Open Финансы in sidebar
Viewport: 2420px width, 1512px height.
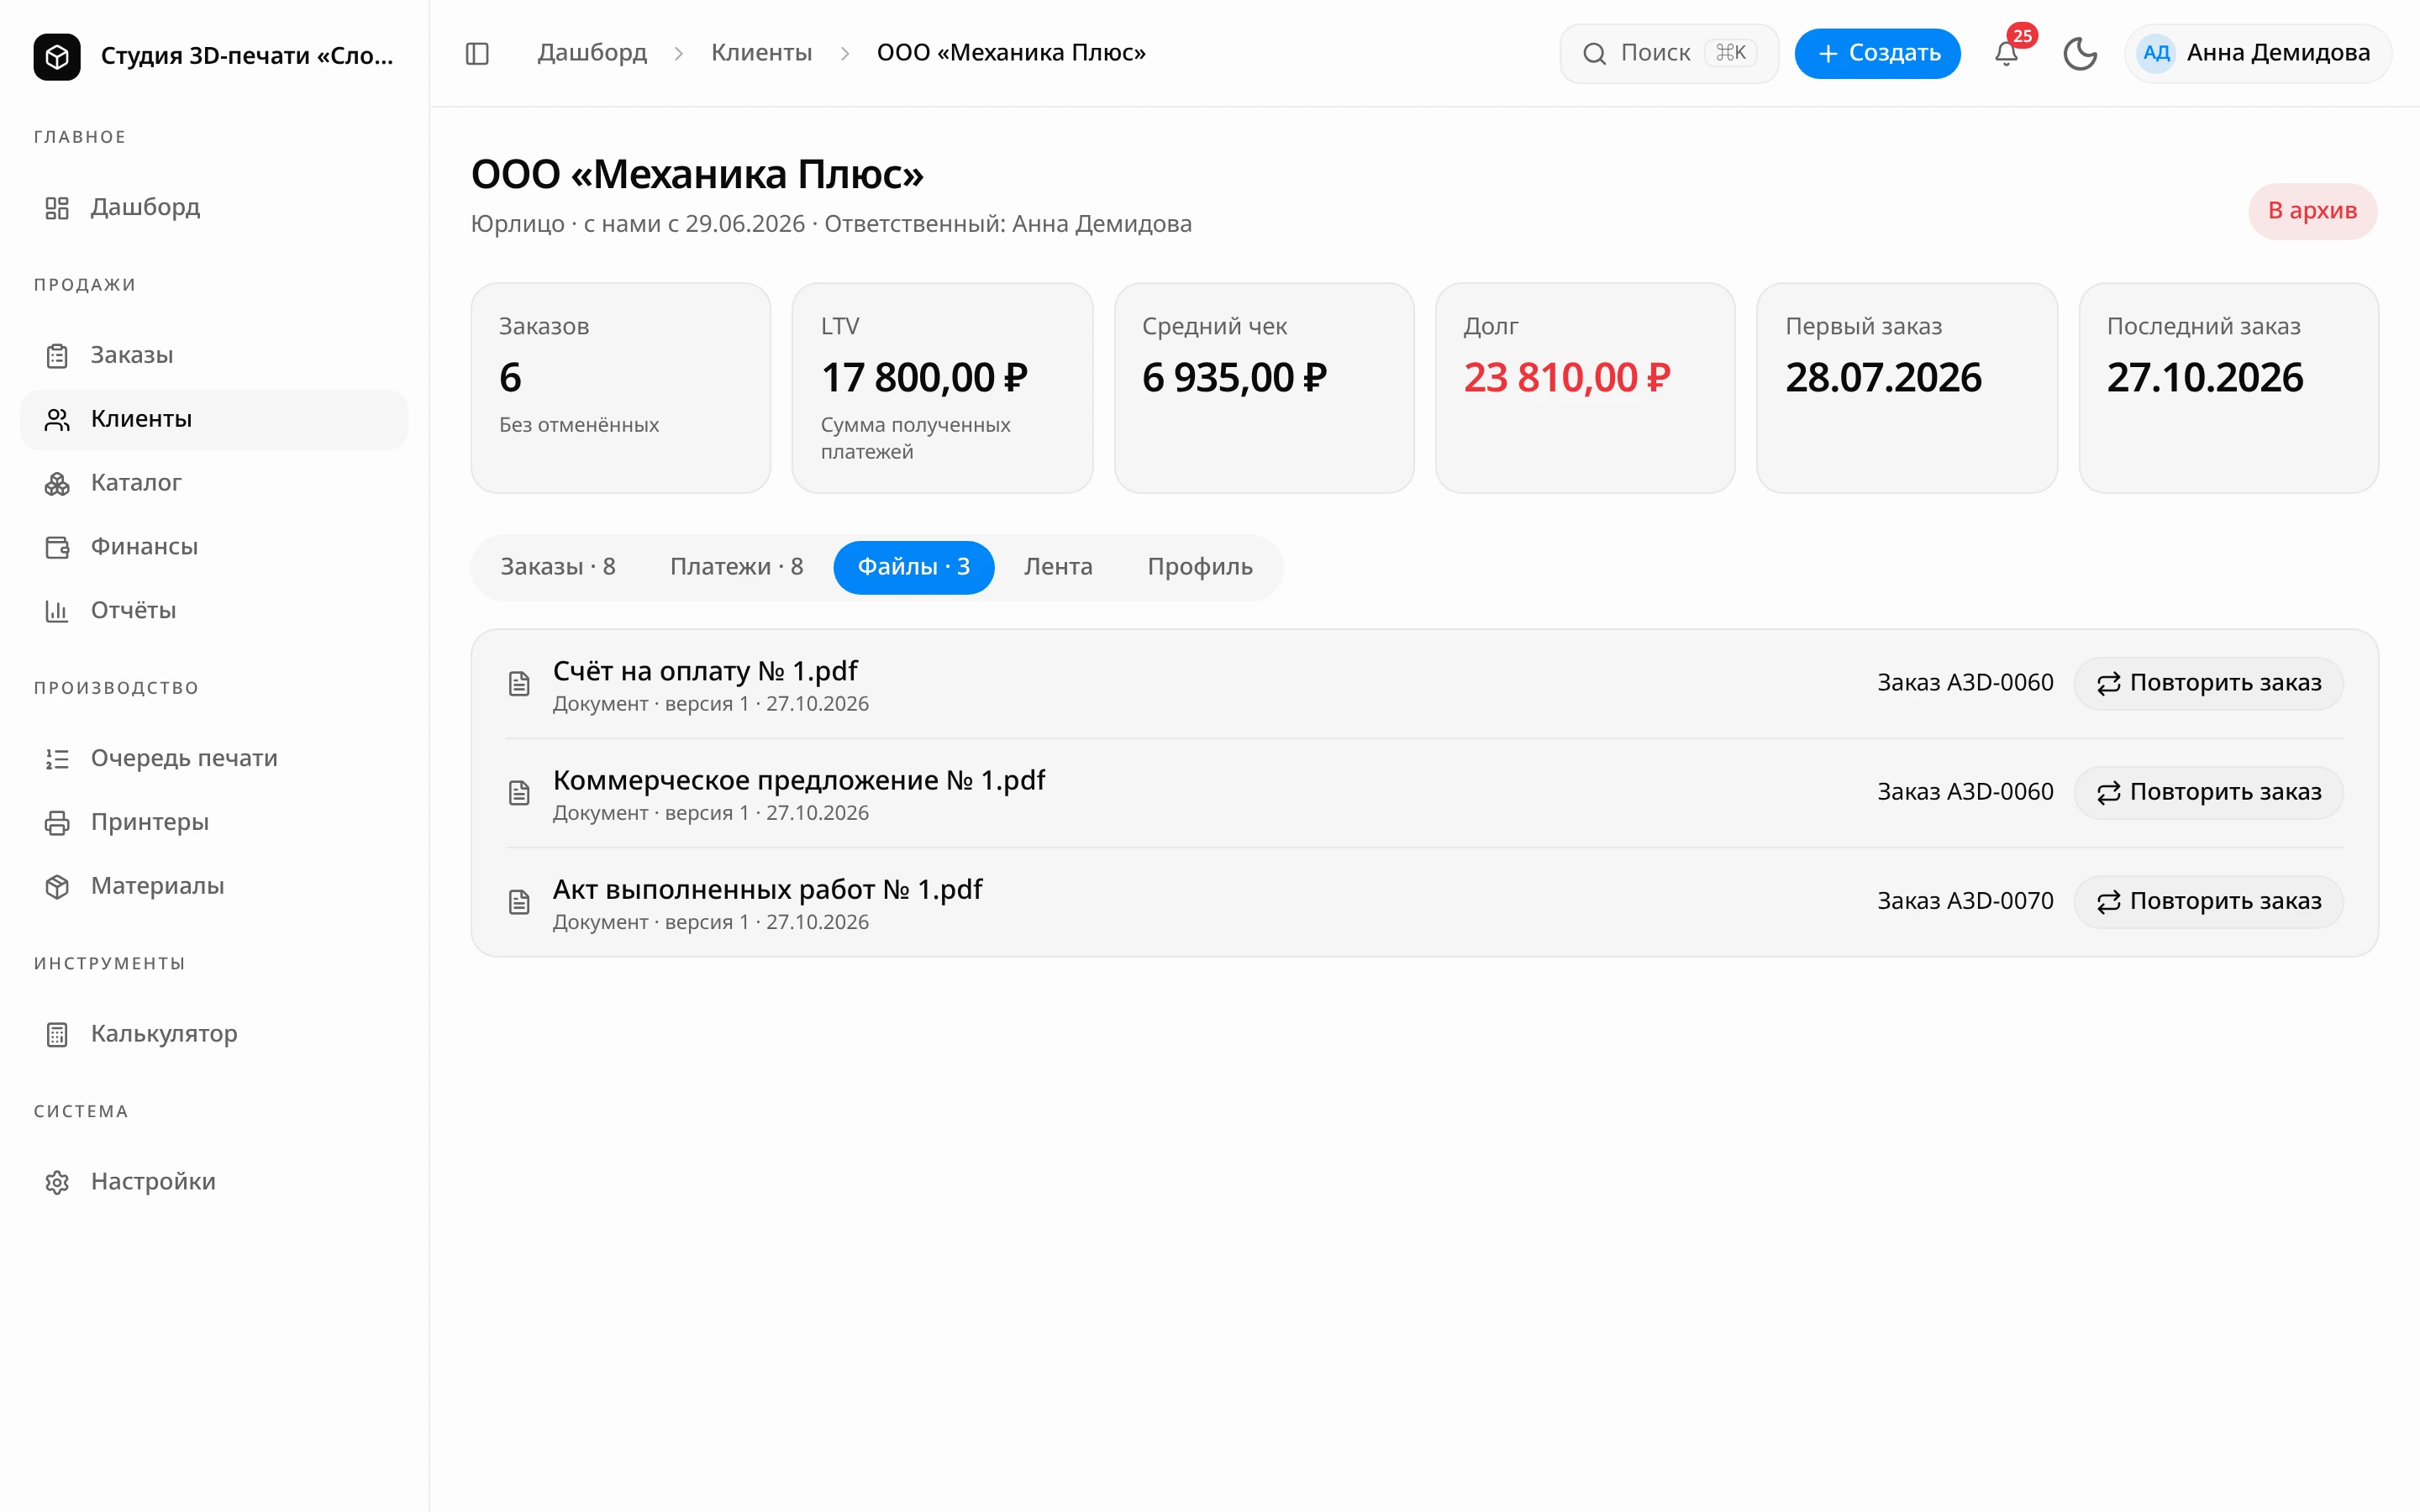pyautogui.click(x=214, y=547)
